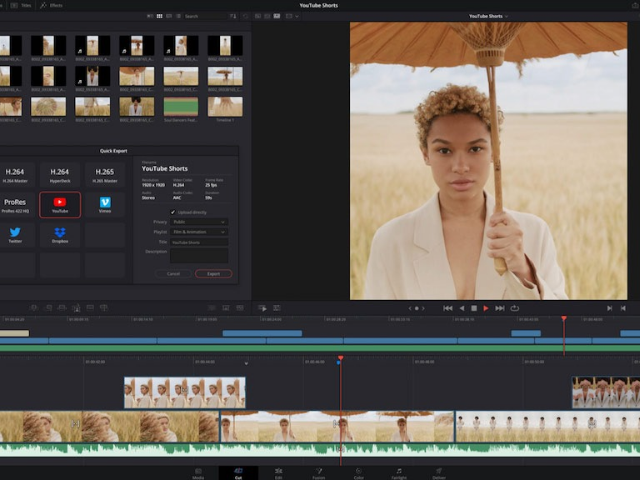Click the red Play button
The height and width of the screenshot is (480, 640).
[486, 308]
